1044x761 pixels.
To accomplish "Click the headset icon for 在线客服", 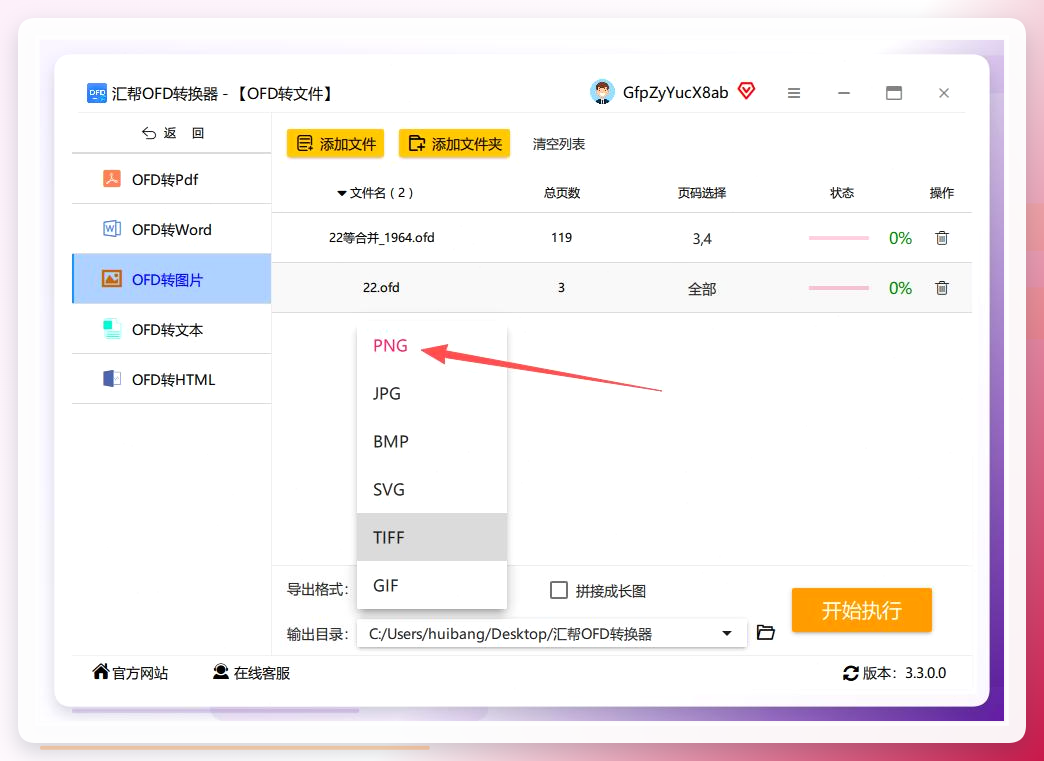I will point(220,672).
